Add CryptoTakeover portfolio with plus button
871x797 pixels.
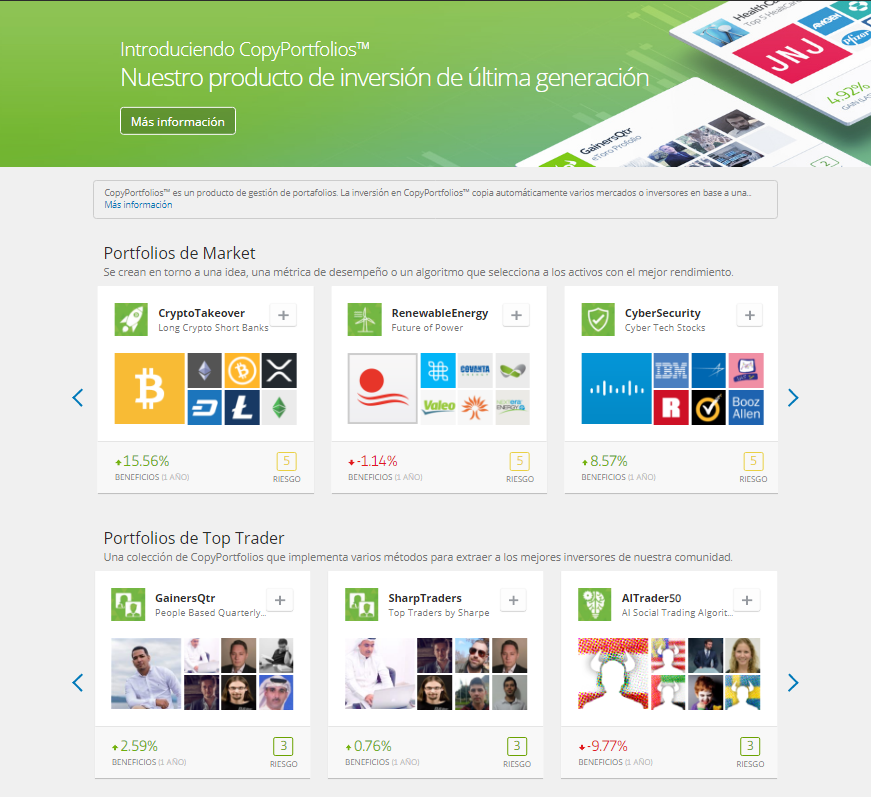point(283,315)
